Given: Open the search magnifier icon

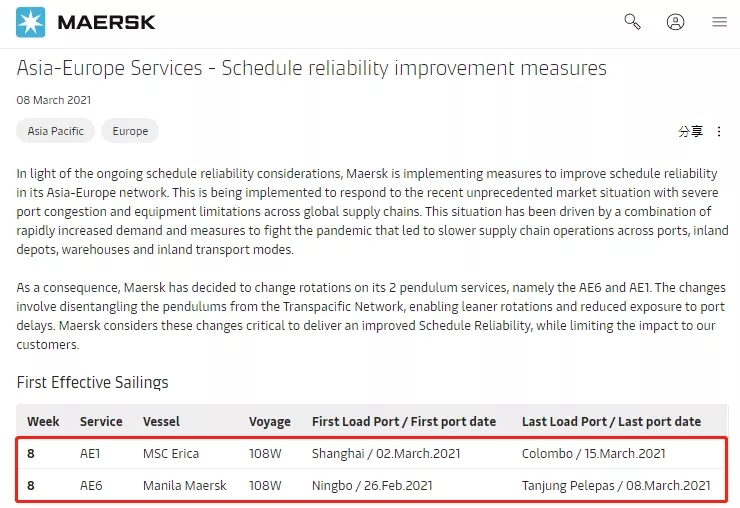Looking at the screenshot, I should pos(632,22).
